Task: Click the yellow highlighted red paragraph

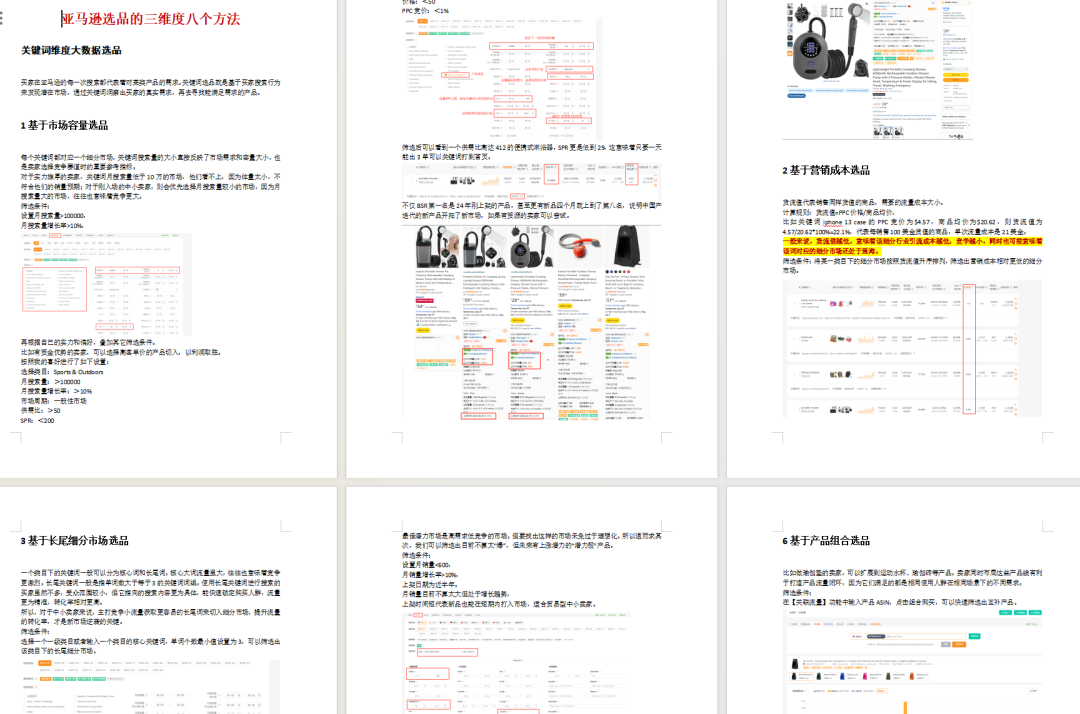Action: (911, 245)
